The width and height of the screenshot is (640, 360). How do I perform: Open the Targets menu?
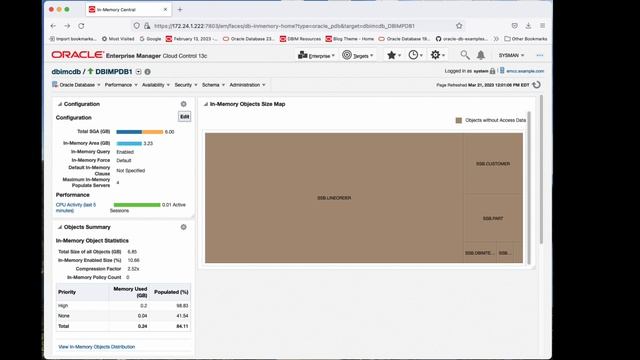(358, 55)
